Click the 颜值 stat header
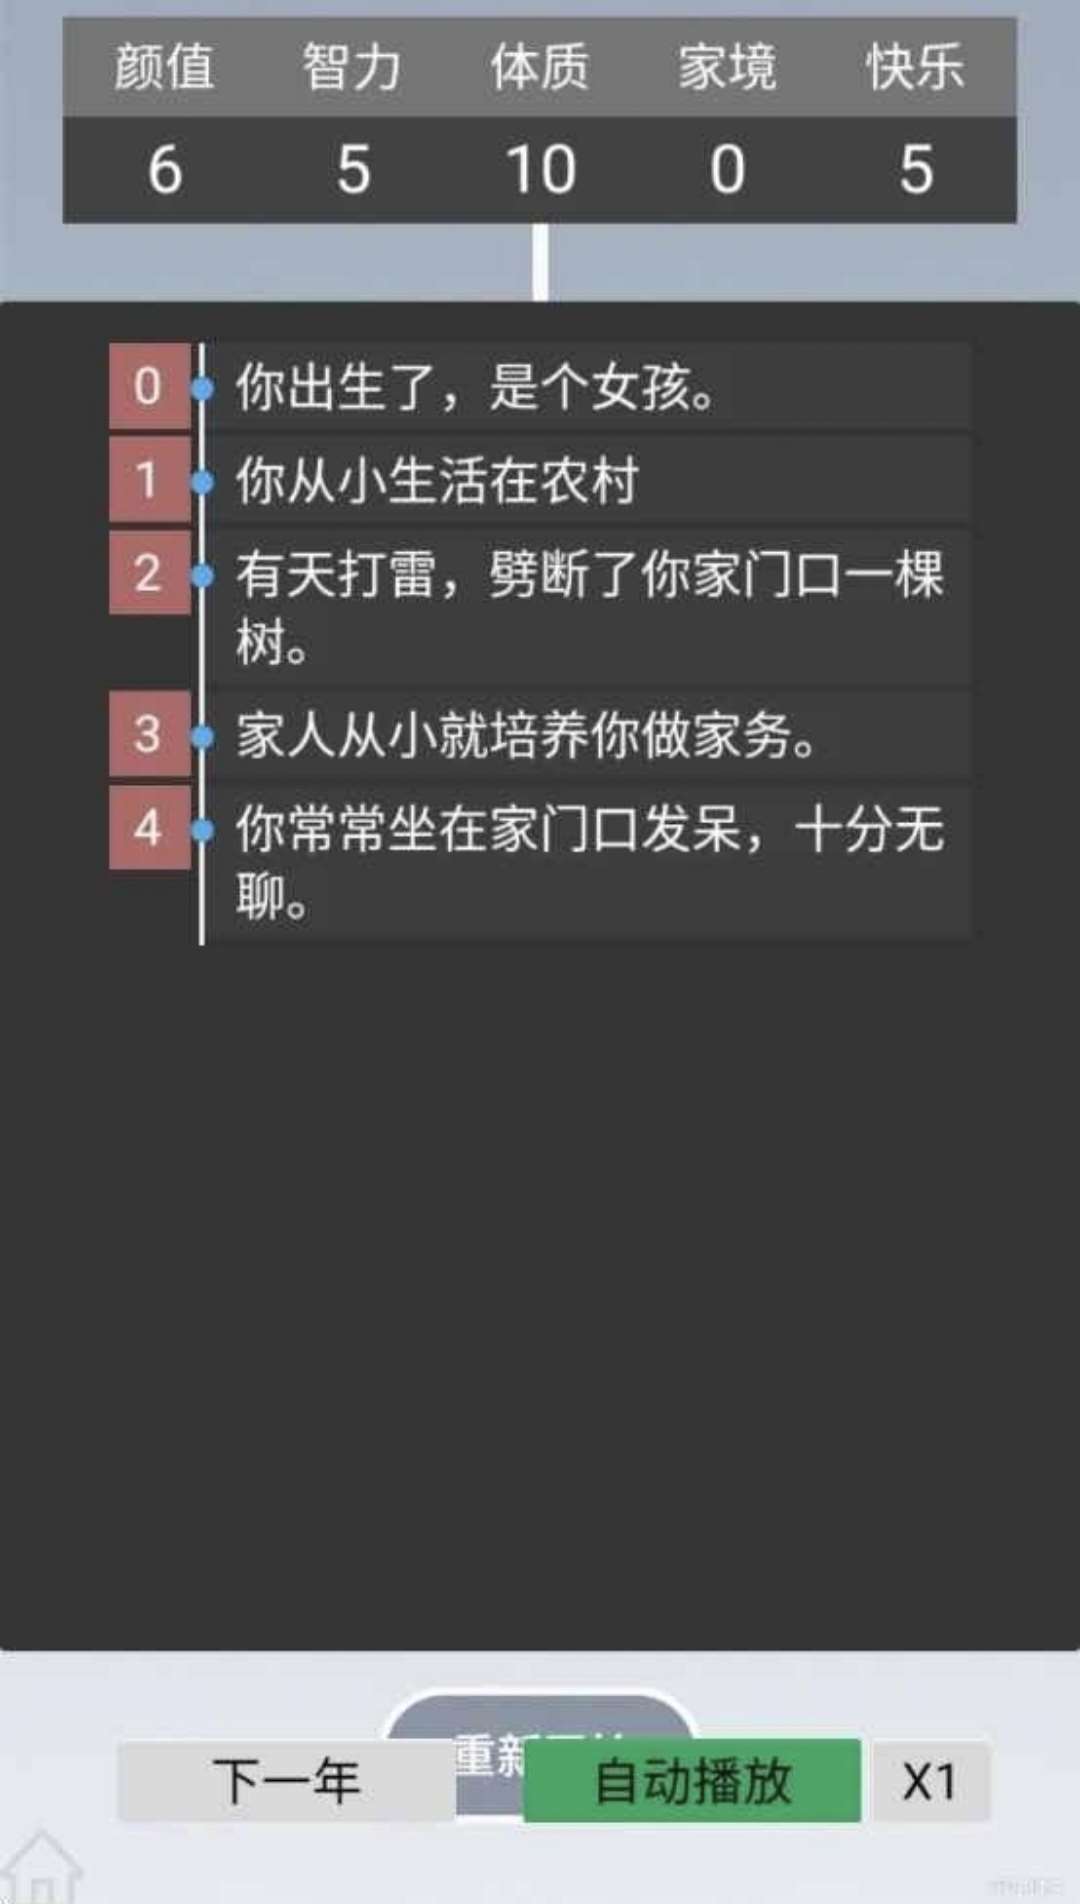This screenshot has width=1080, height=1904. point(164,68)
